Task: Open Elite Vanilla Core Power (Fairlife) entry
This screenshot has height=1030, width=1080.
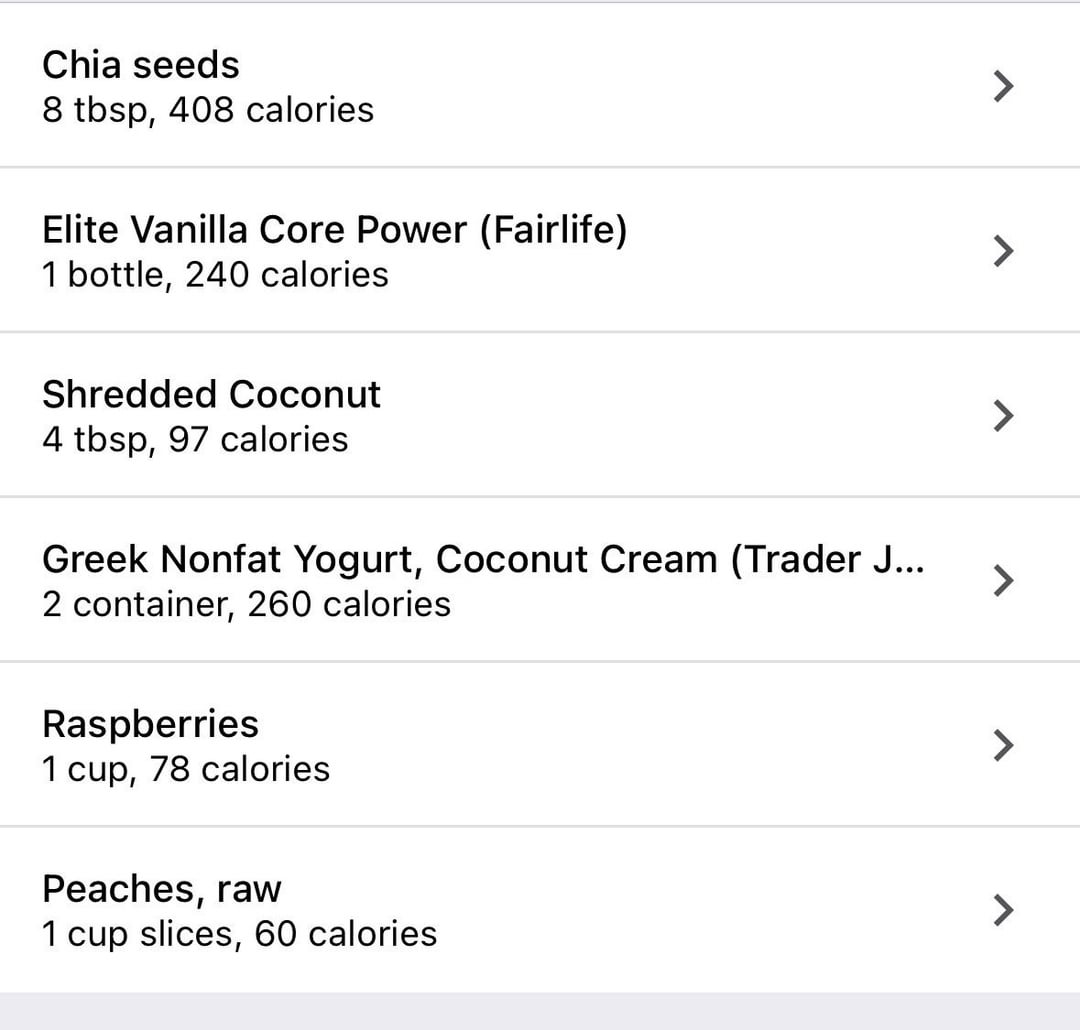Action: coord(335,230)
